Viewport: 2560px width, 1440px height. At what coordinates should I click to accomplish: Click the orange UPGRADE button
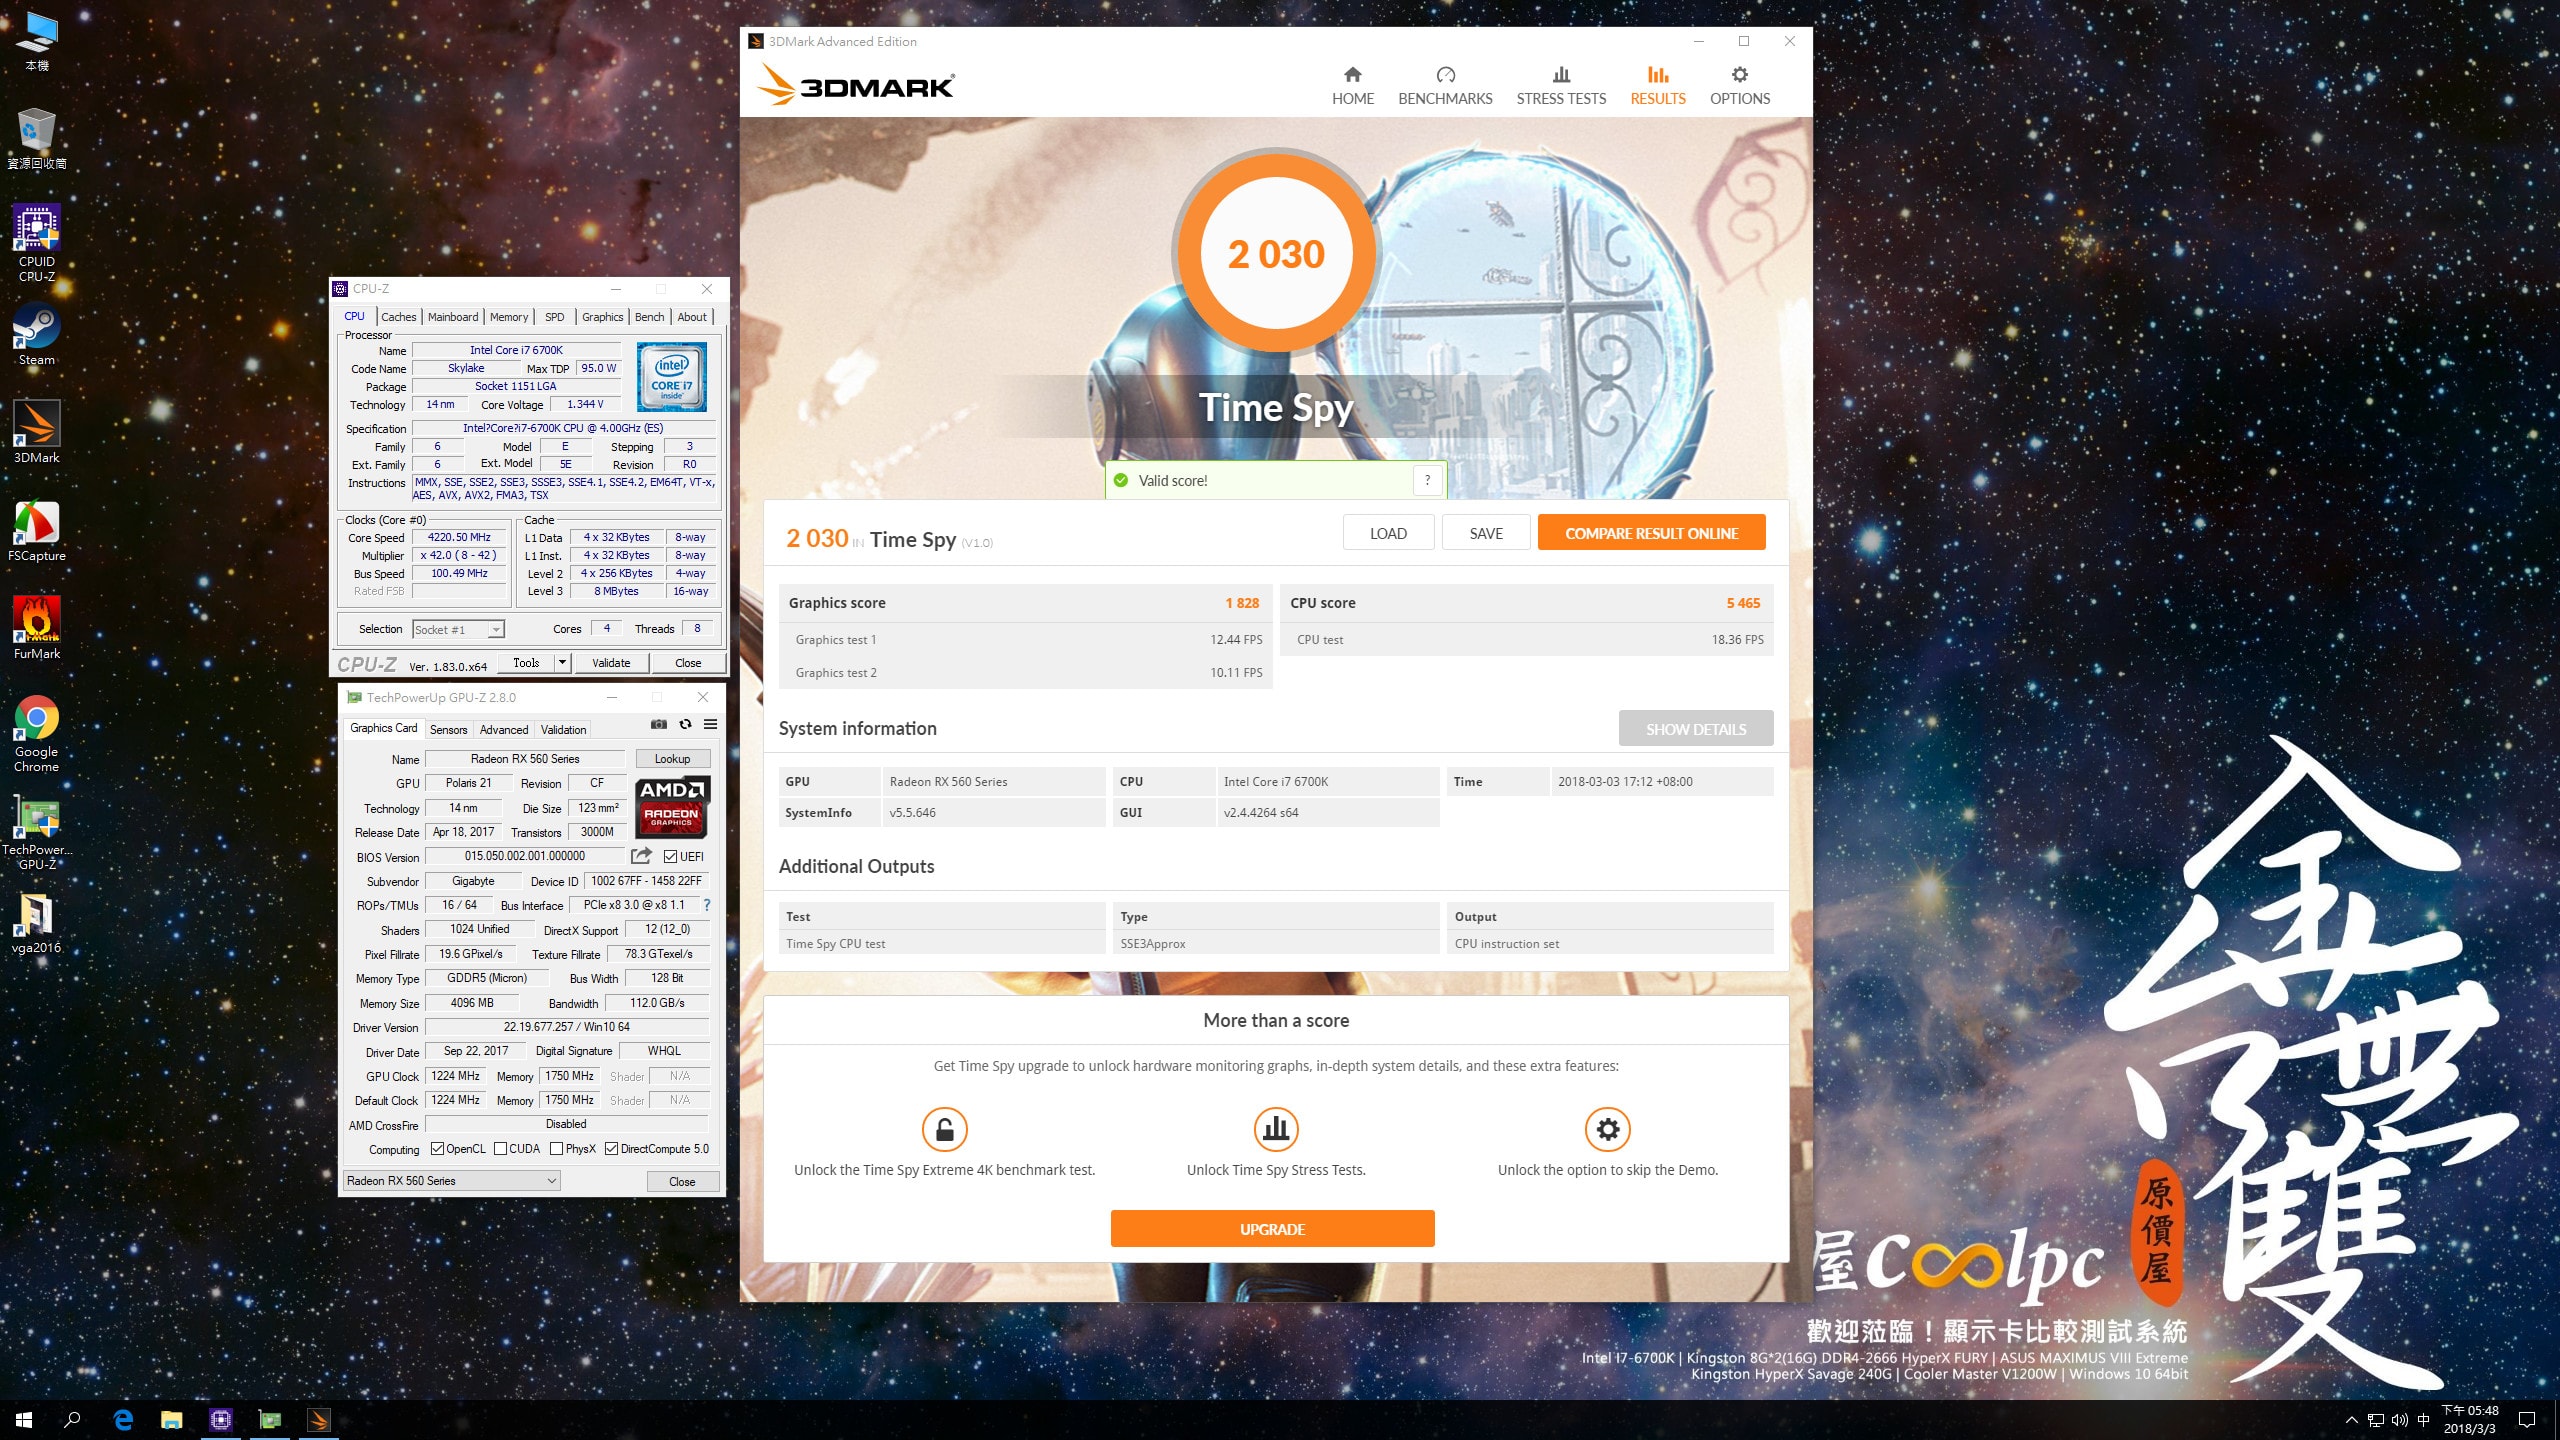pos(1272,1229)
